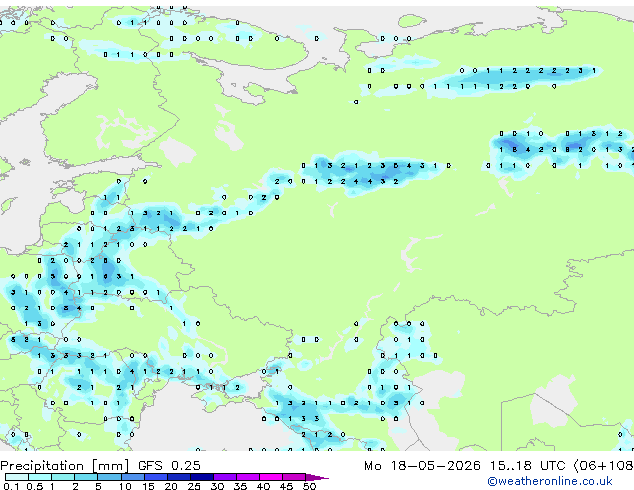Click the "Precipitation [mm]" title text
The width and height of the screenshot is (634, 490).
[65, 466]
